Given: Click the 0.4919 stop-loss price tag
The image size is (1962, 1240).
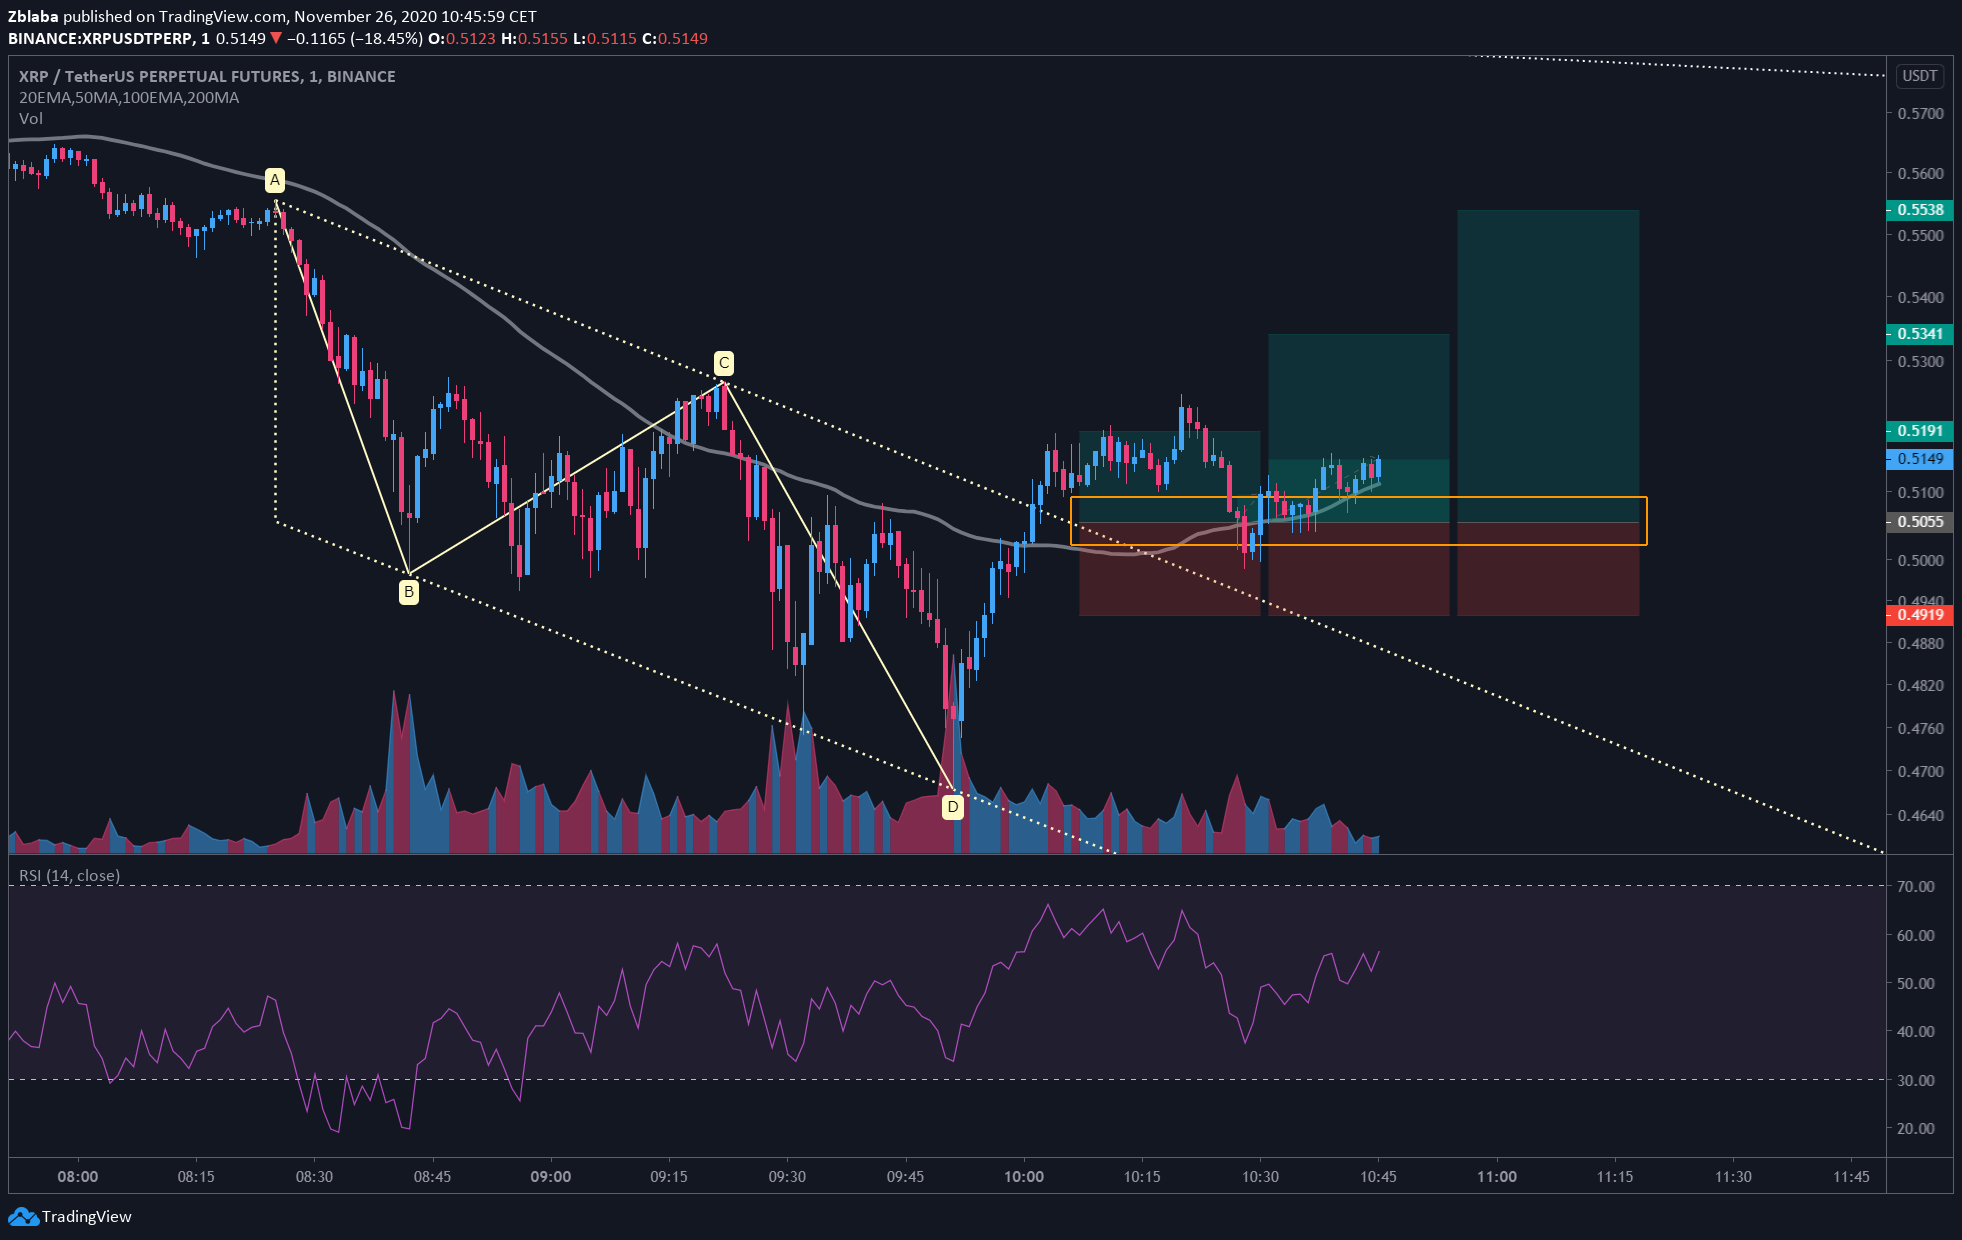Looking at the screenshot, I should coord(1919,615).
